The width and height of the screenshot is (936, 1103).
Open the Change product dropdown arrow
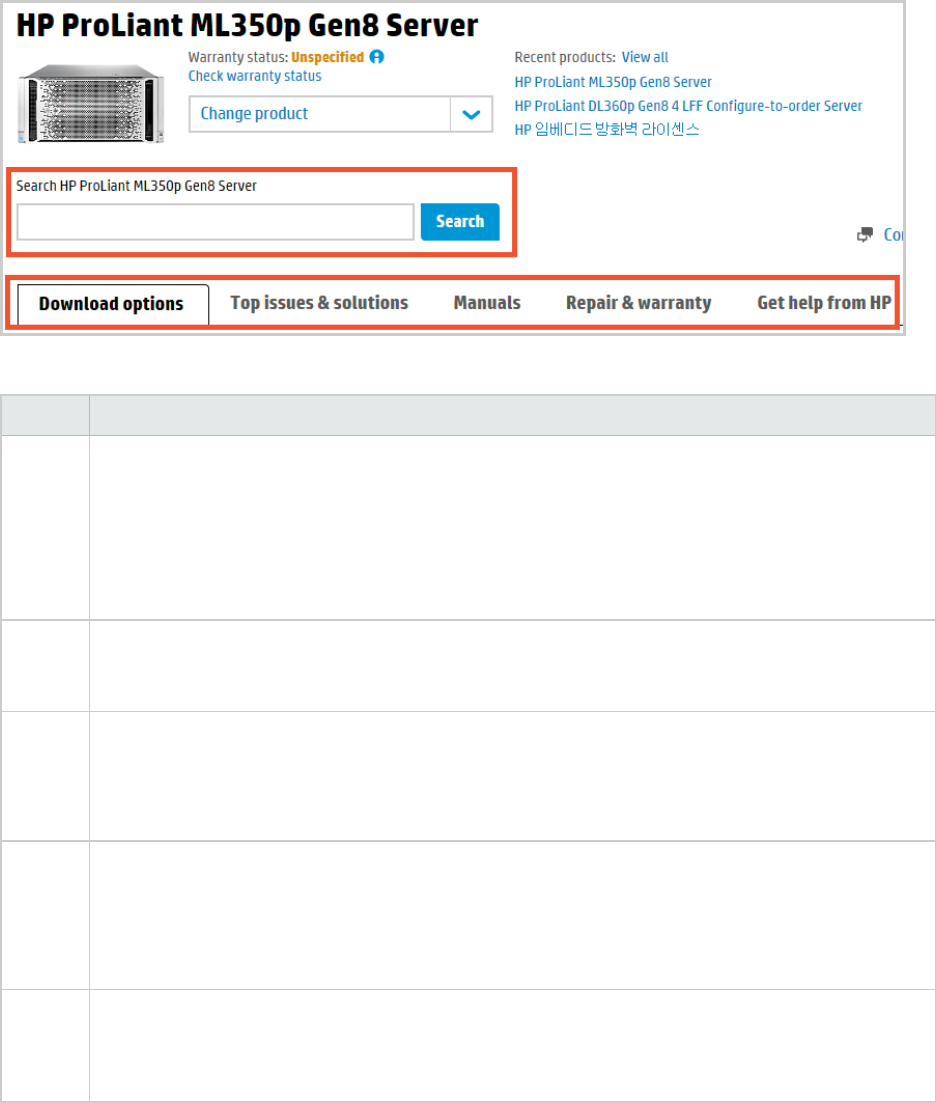click(471, 114)
